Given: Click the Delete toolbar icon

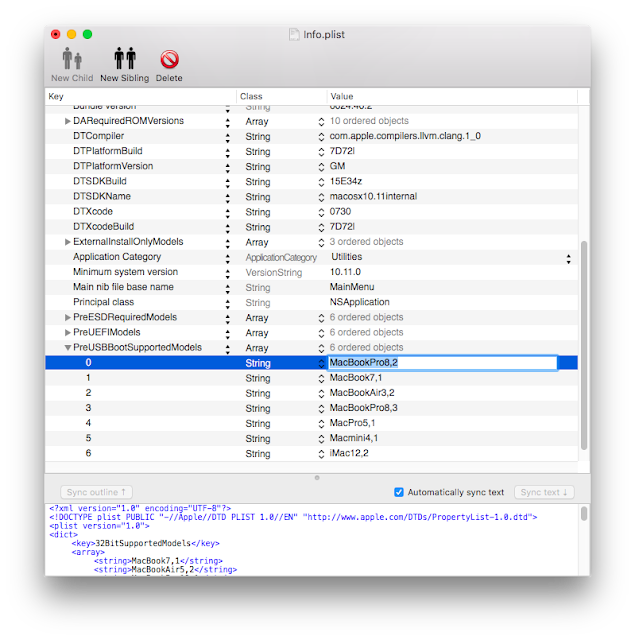Looking at the screenshot, I should click(169, 60).
